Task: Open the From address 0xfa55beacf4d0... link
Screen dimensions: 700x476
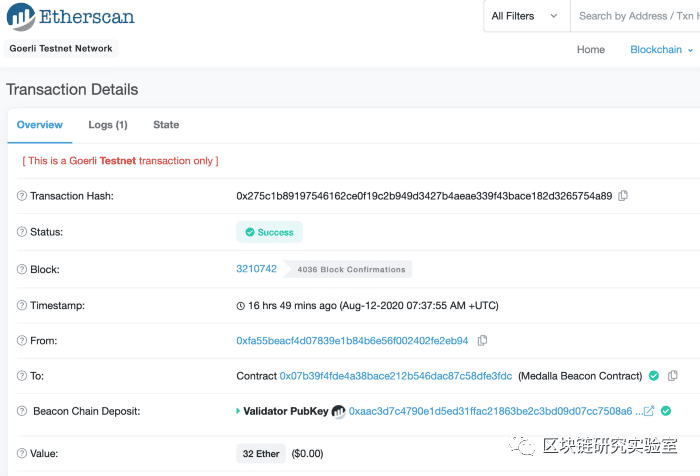Action: point(352,341)
